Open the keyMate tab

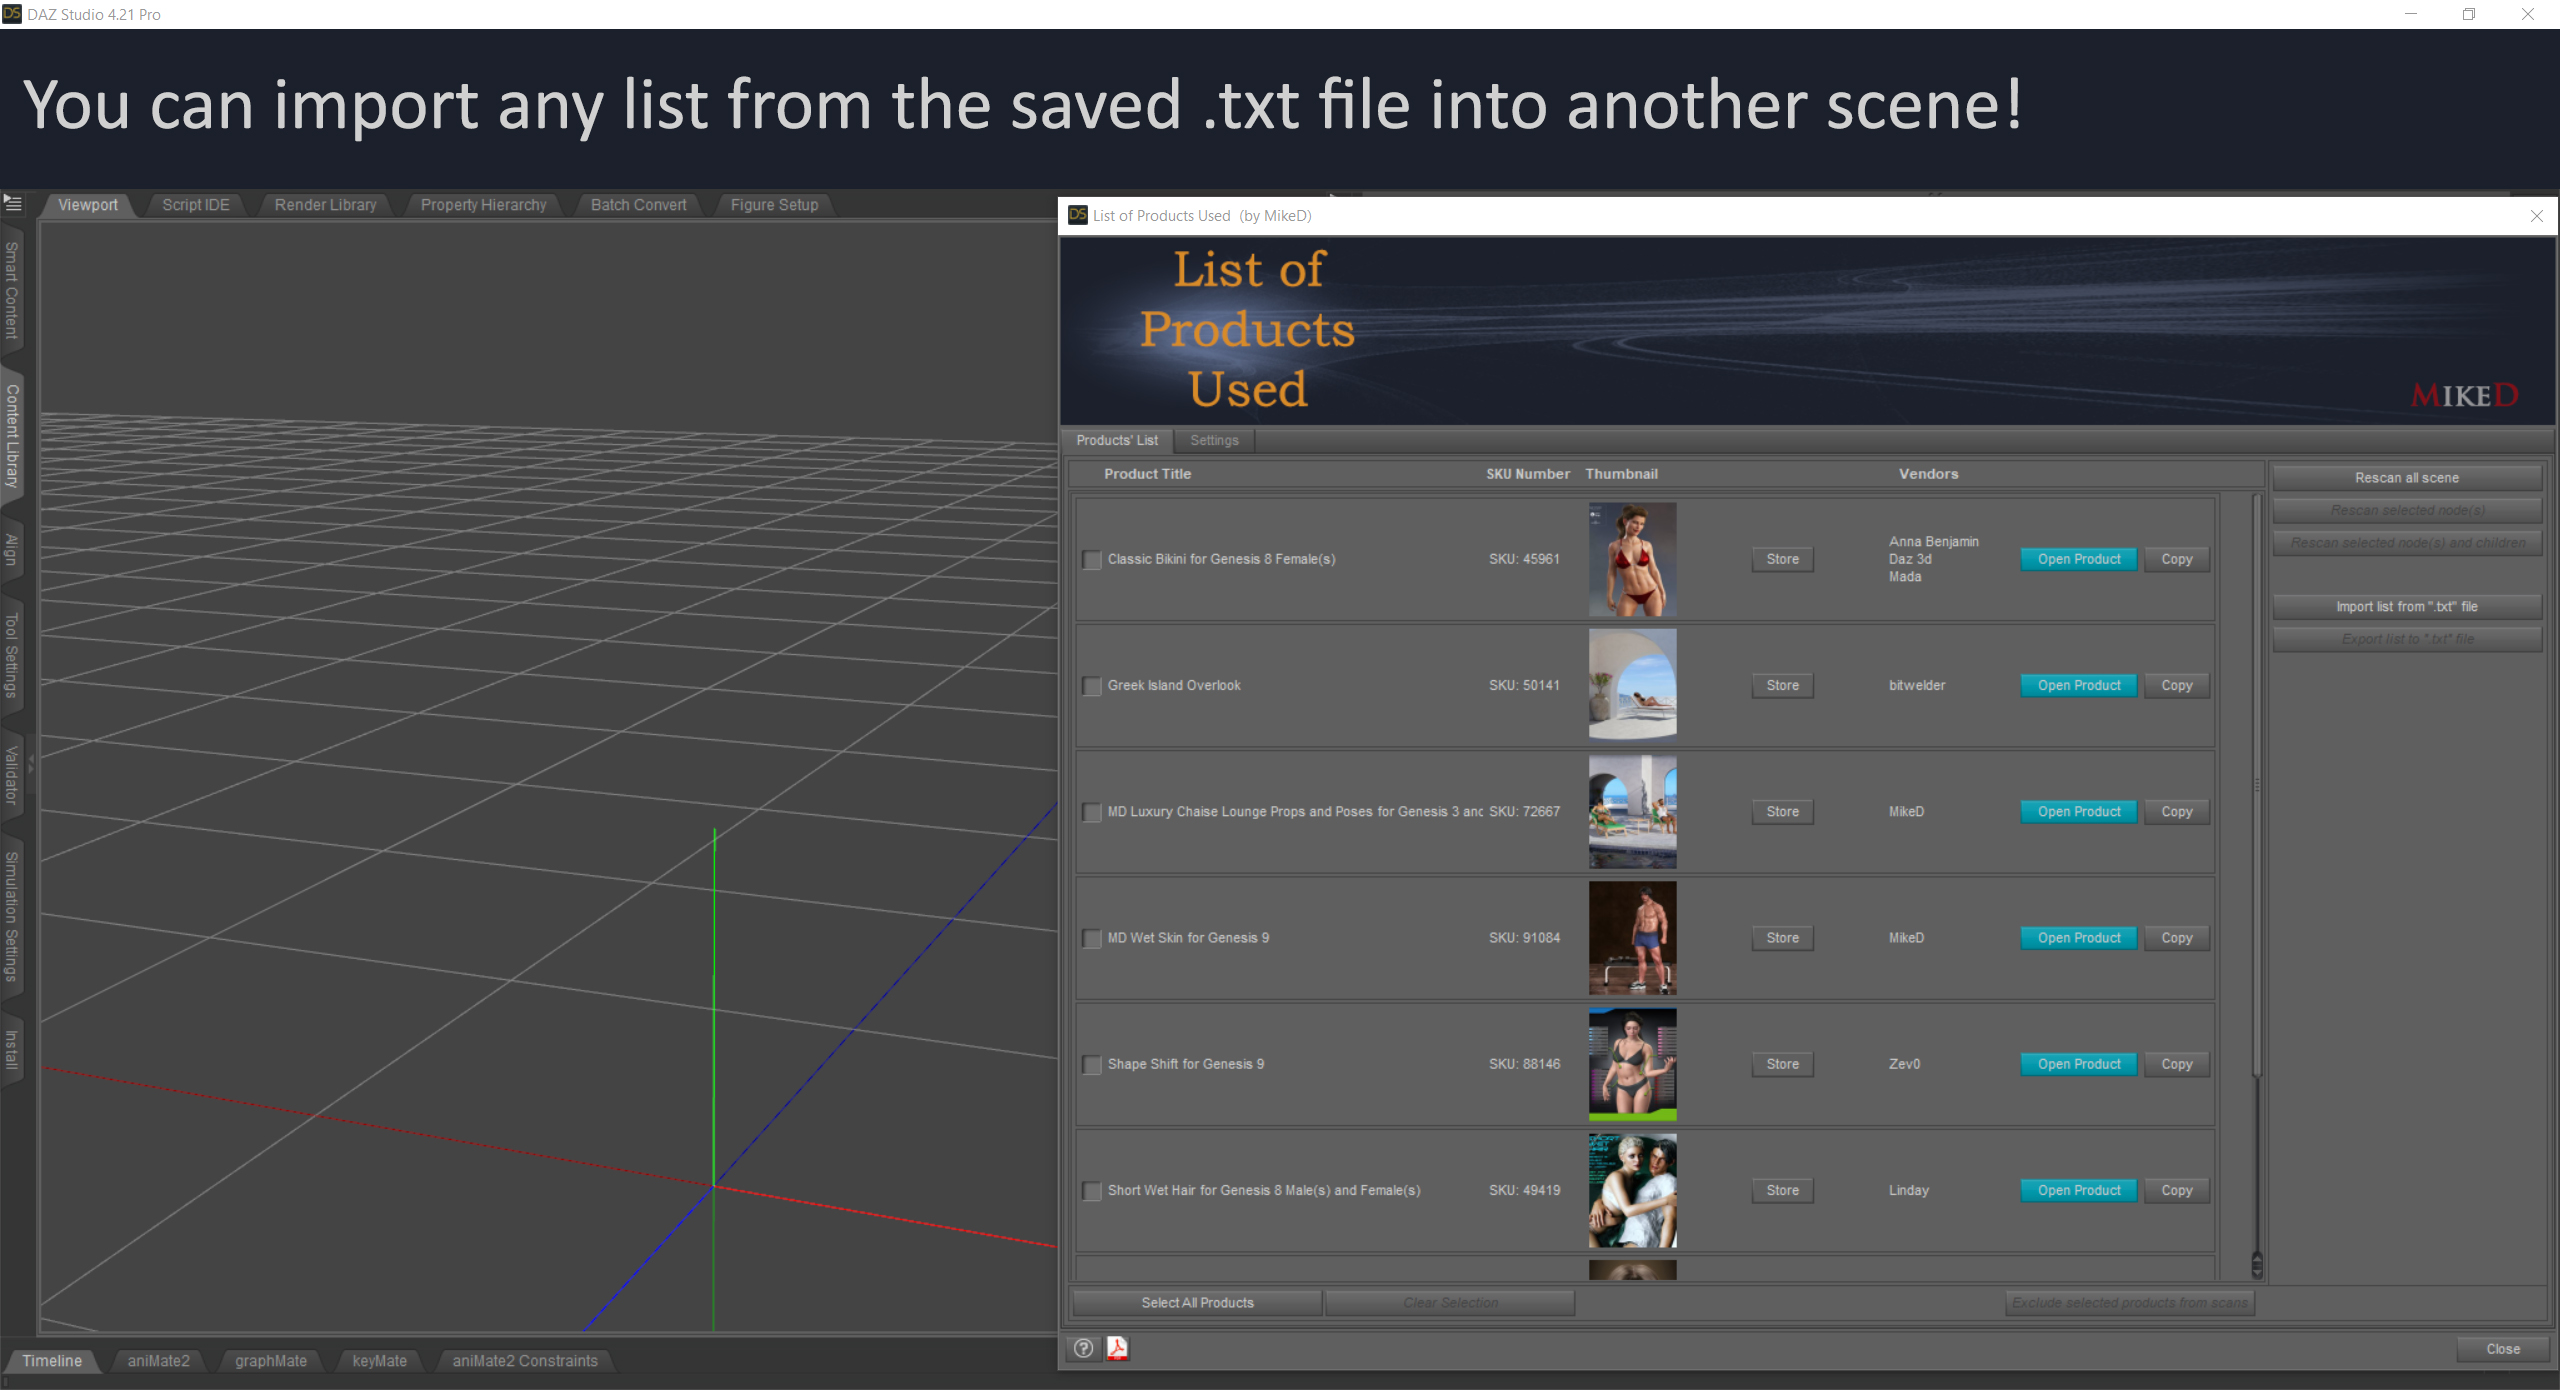[380, 1361]
